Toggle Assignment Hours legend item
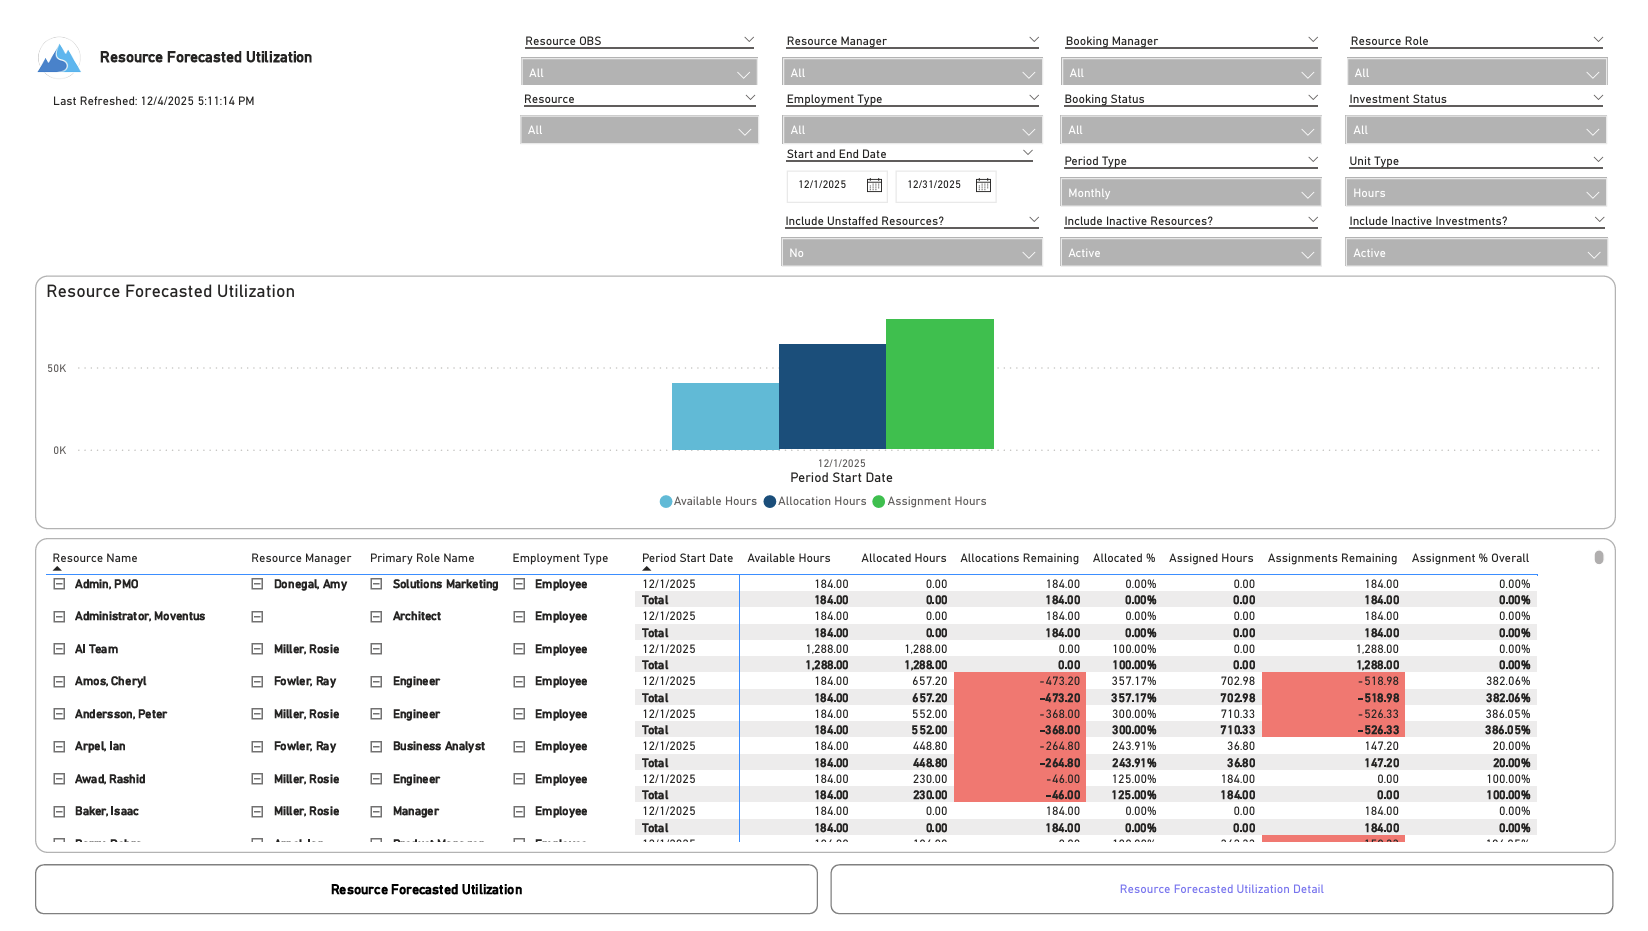1648x931 pixels. point(929,502)
